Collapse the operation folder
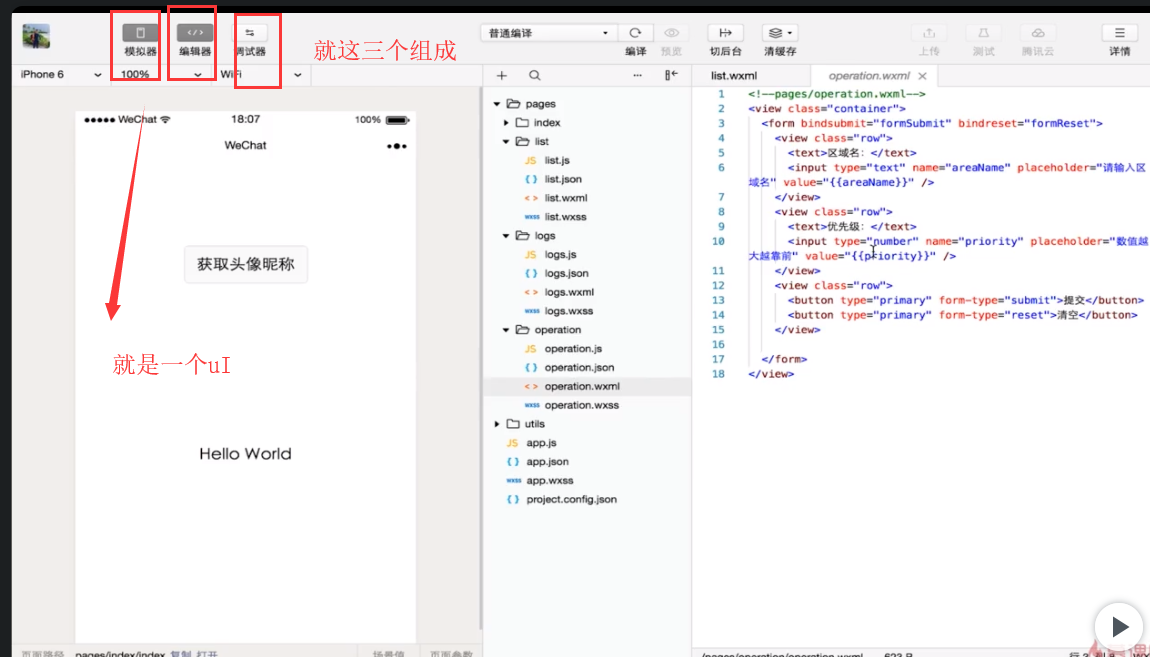The height and width of the screenshot is (657, 1150). [x=506, y=330]
